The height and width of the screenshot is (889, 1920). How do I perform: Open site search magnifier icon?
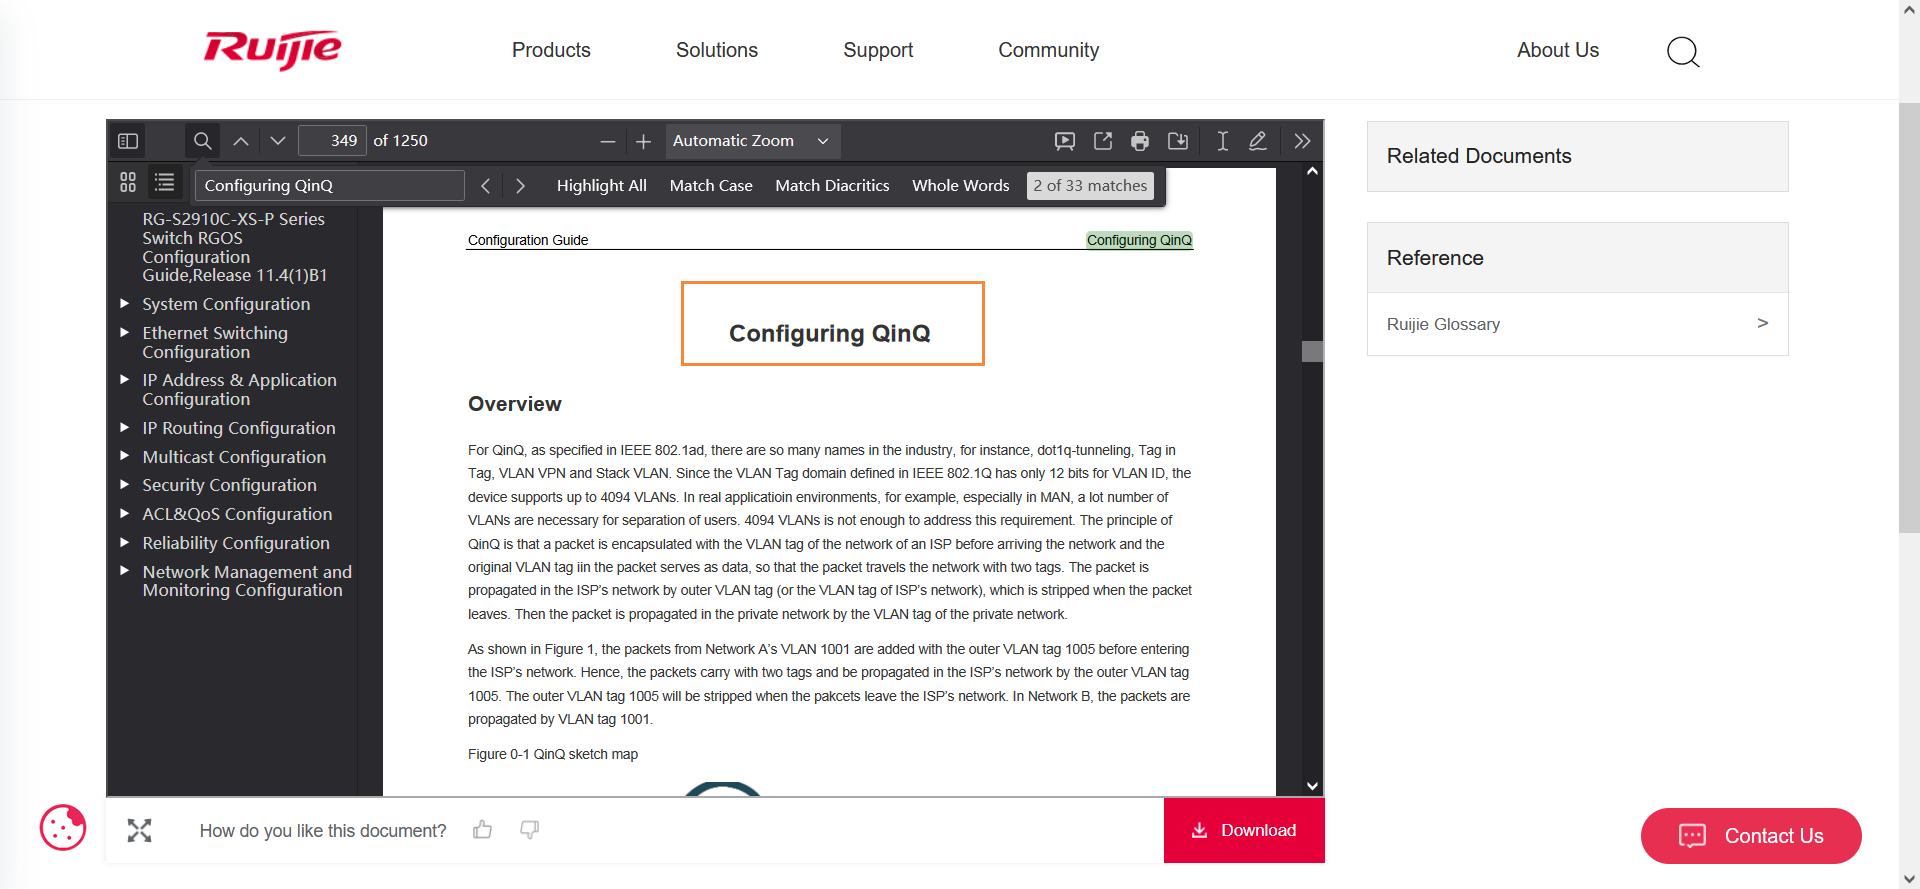[1683, 51]
